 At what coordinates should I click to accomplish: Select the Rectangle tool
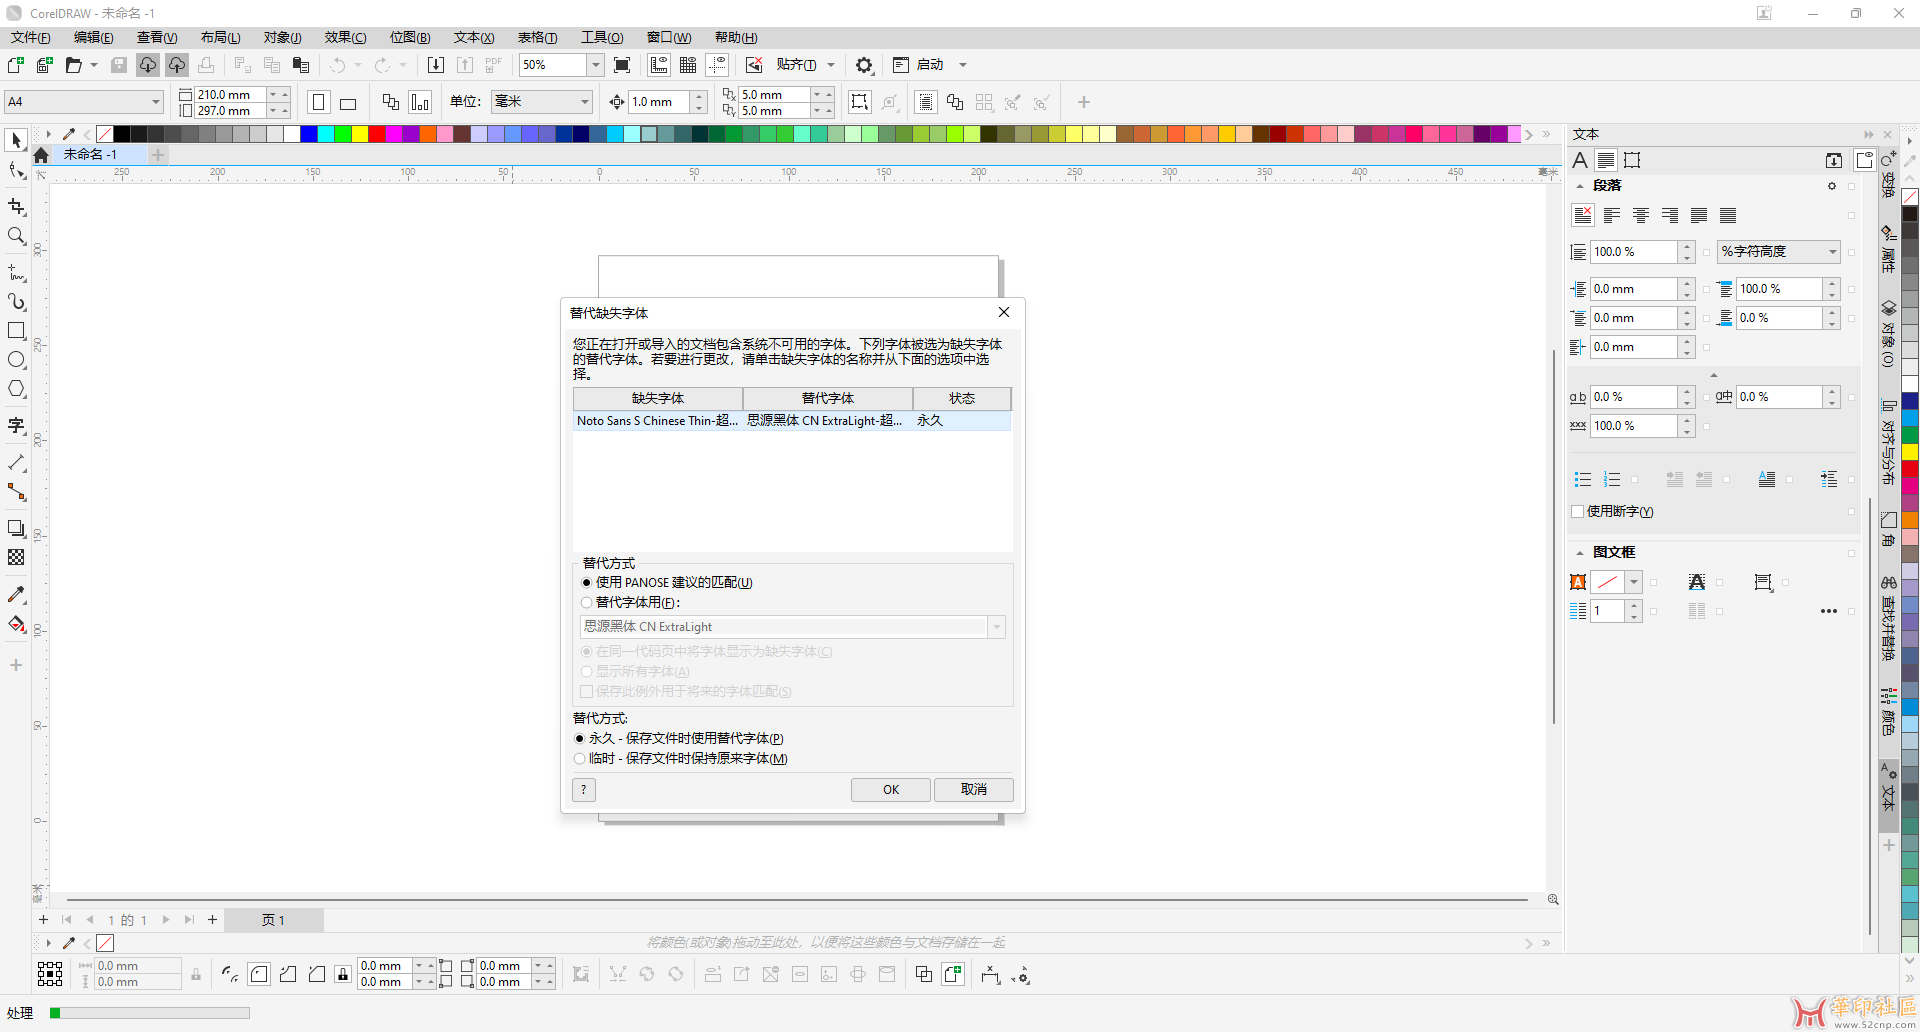click(16, 331)
